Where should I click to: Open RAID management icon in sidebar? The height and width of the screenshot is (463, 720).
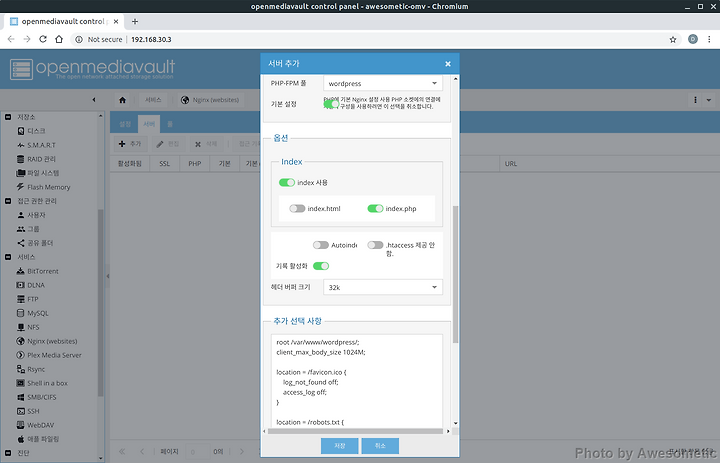[21, 159]
